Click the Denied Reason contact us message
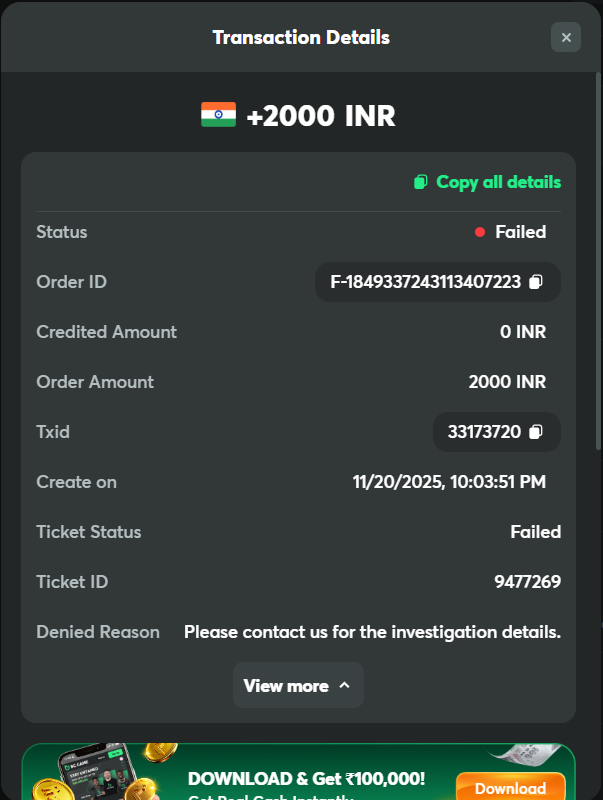 pyautogui.click(x=372, y=632)
